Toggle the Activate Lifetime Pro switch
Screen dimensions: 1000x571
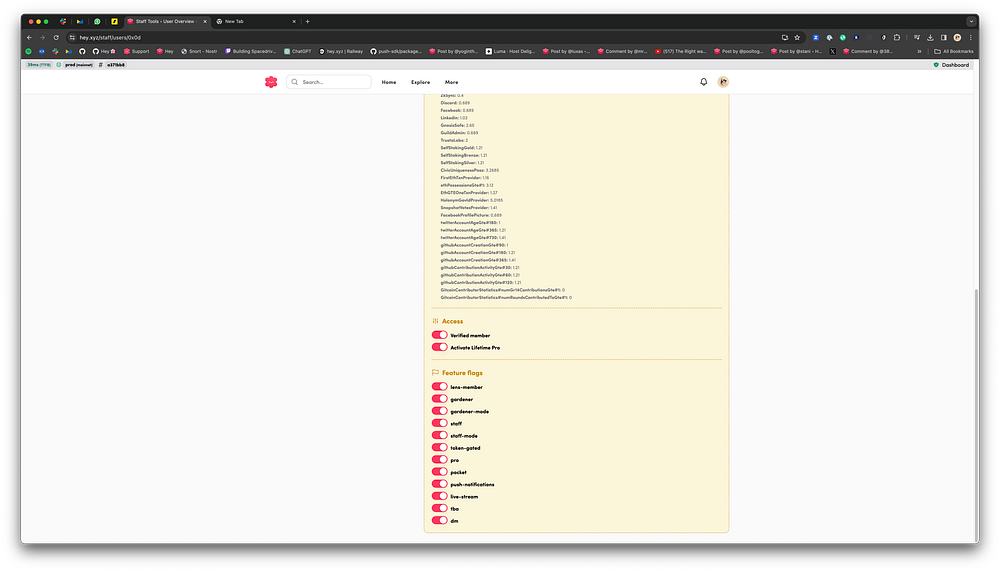click(x=439, y=347)
